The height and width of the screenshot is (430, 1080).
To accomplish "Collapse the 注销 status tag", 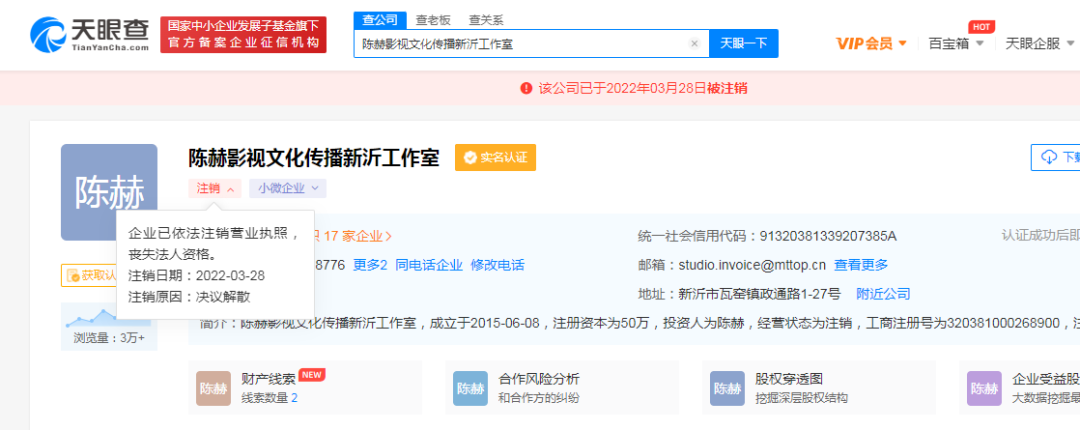I will tap(215, 188).
